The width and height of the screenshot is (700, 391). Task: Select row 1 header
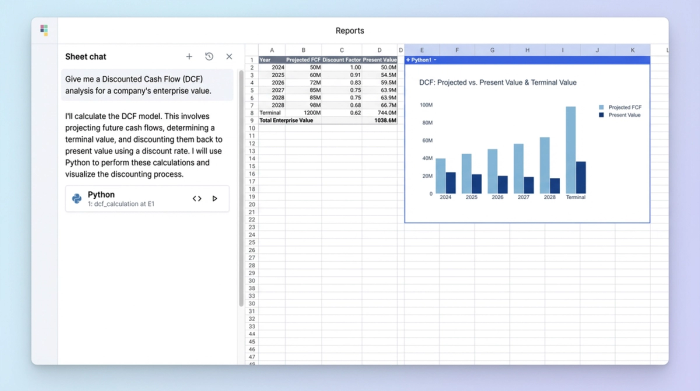pyautogui.click(x=252, y=60)
